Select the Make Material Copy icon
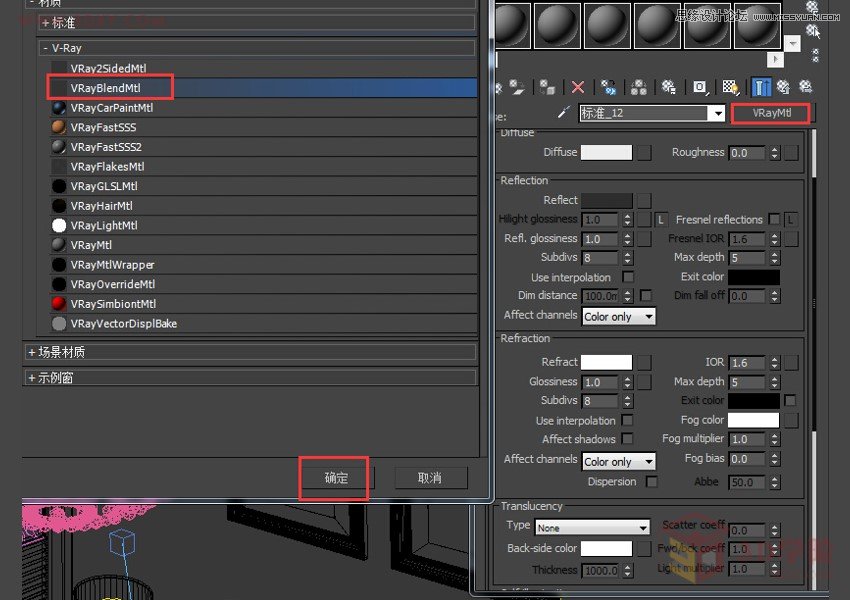 click(x=609, y=86)
